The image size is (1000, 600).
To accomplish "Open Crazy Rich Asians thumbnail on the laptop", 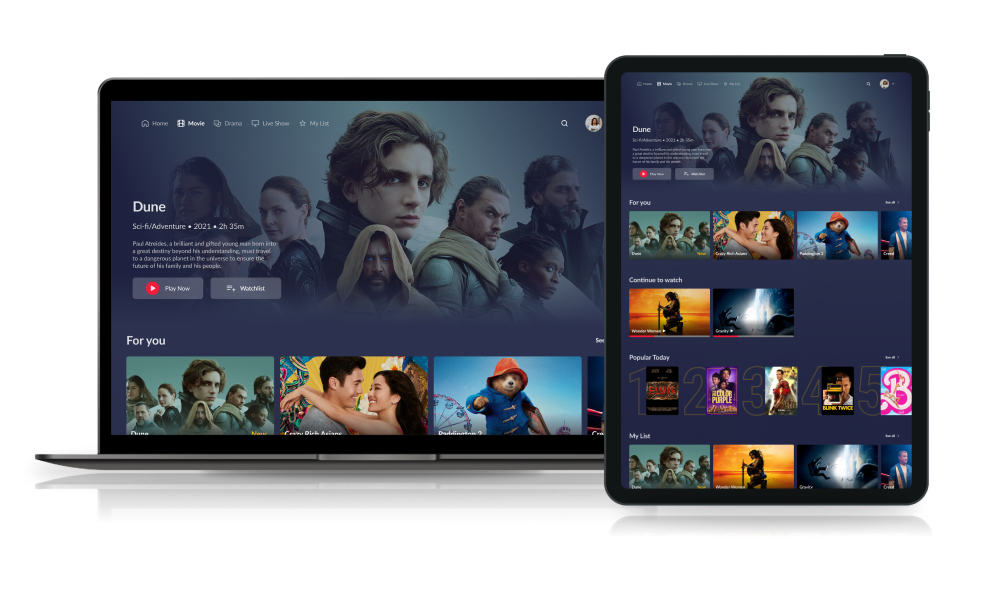I will 354,395.
